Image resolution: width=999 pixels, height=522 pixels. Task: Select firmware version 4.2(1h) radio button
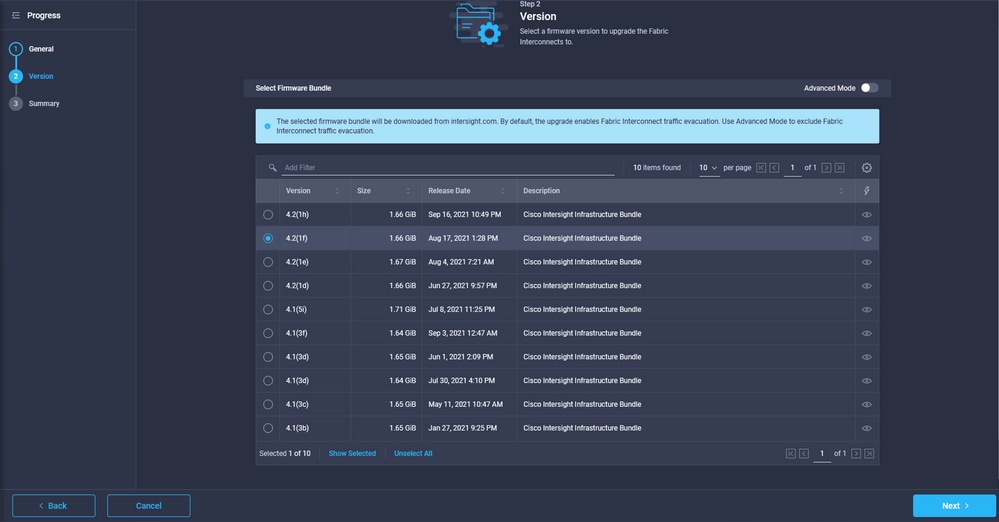tap(268, 215)
